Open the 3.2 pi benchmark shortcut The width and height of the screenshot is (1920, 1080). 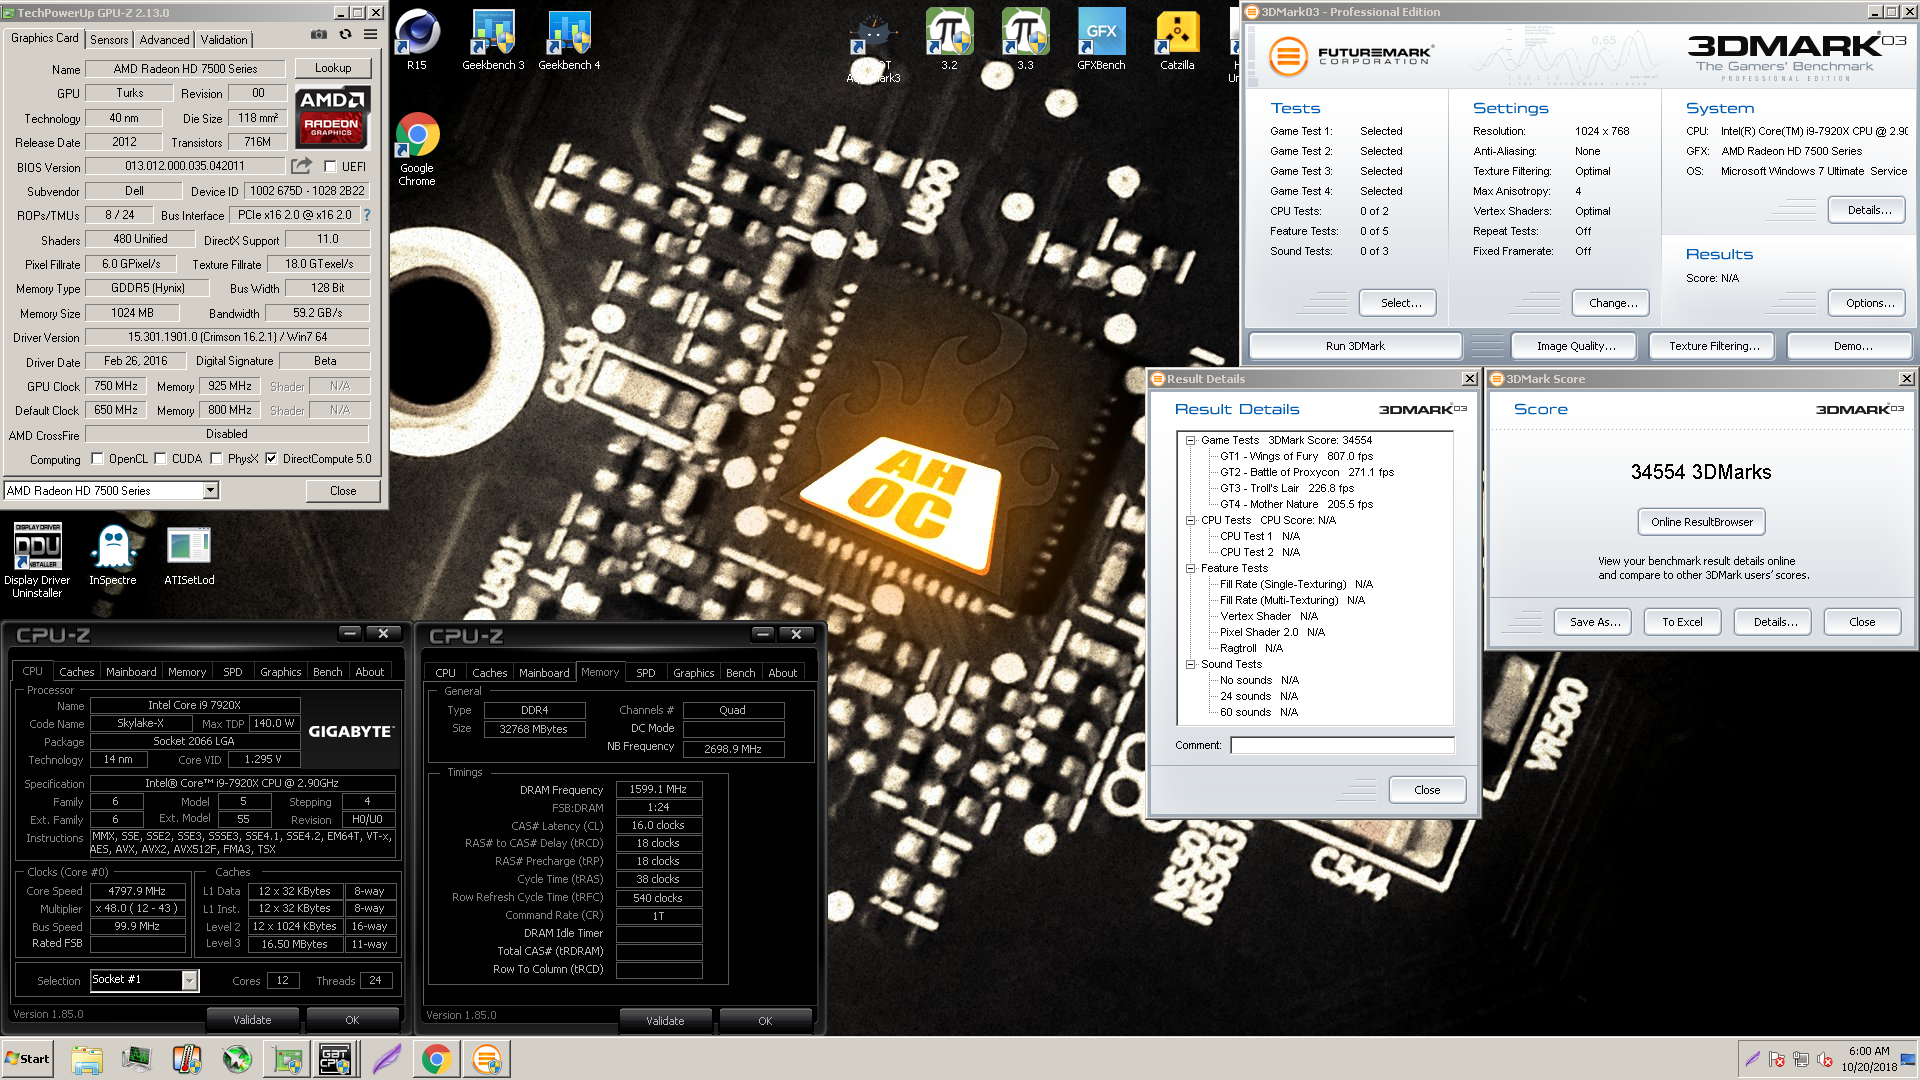949,40
